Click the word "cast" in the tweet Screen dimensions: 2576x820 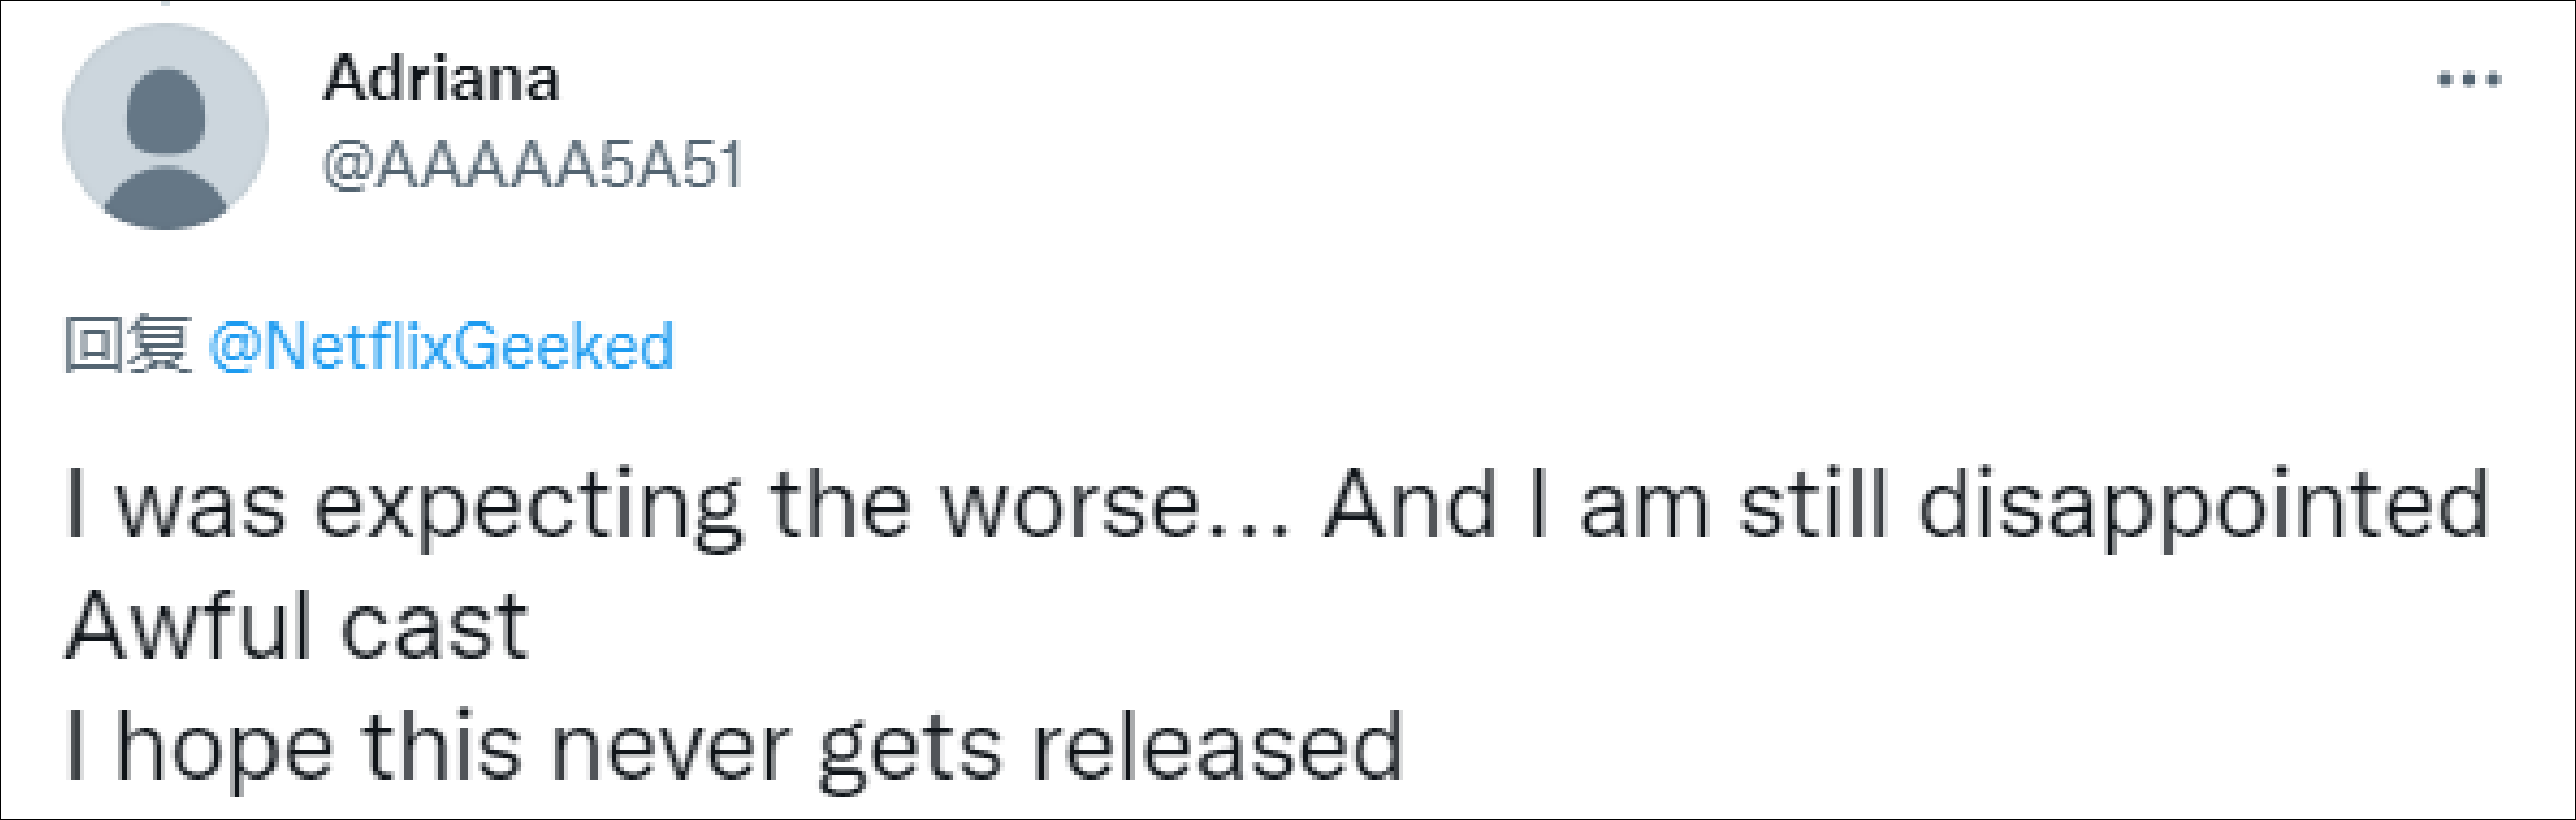click(434, 627)
